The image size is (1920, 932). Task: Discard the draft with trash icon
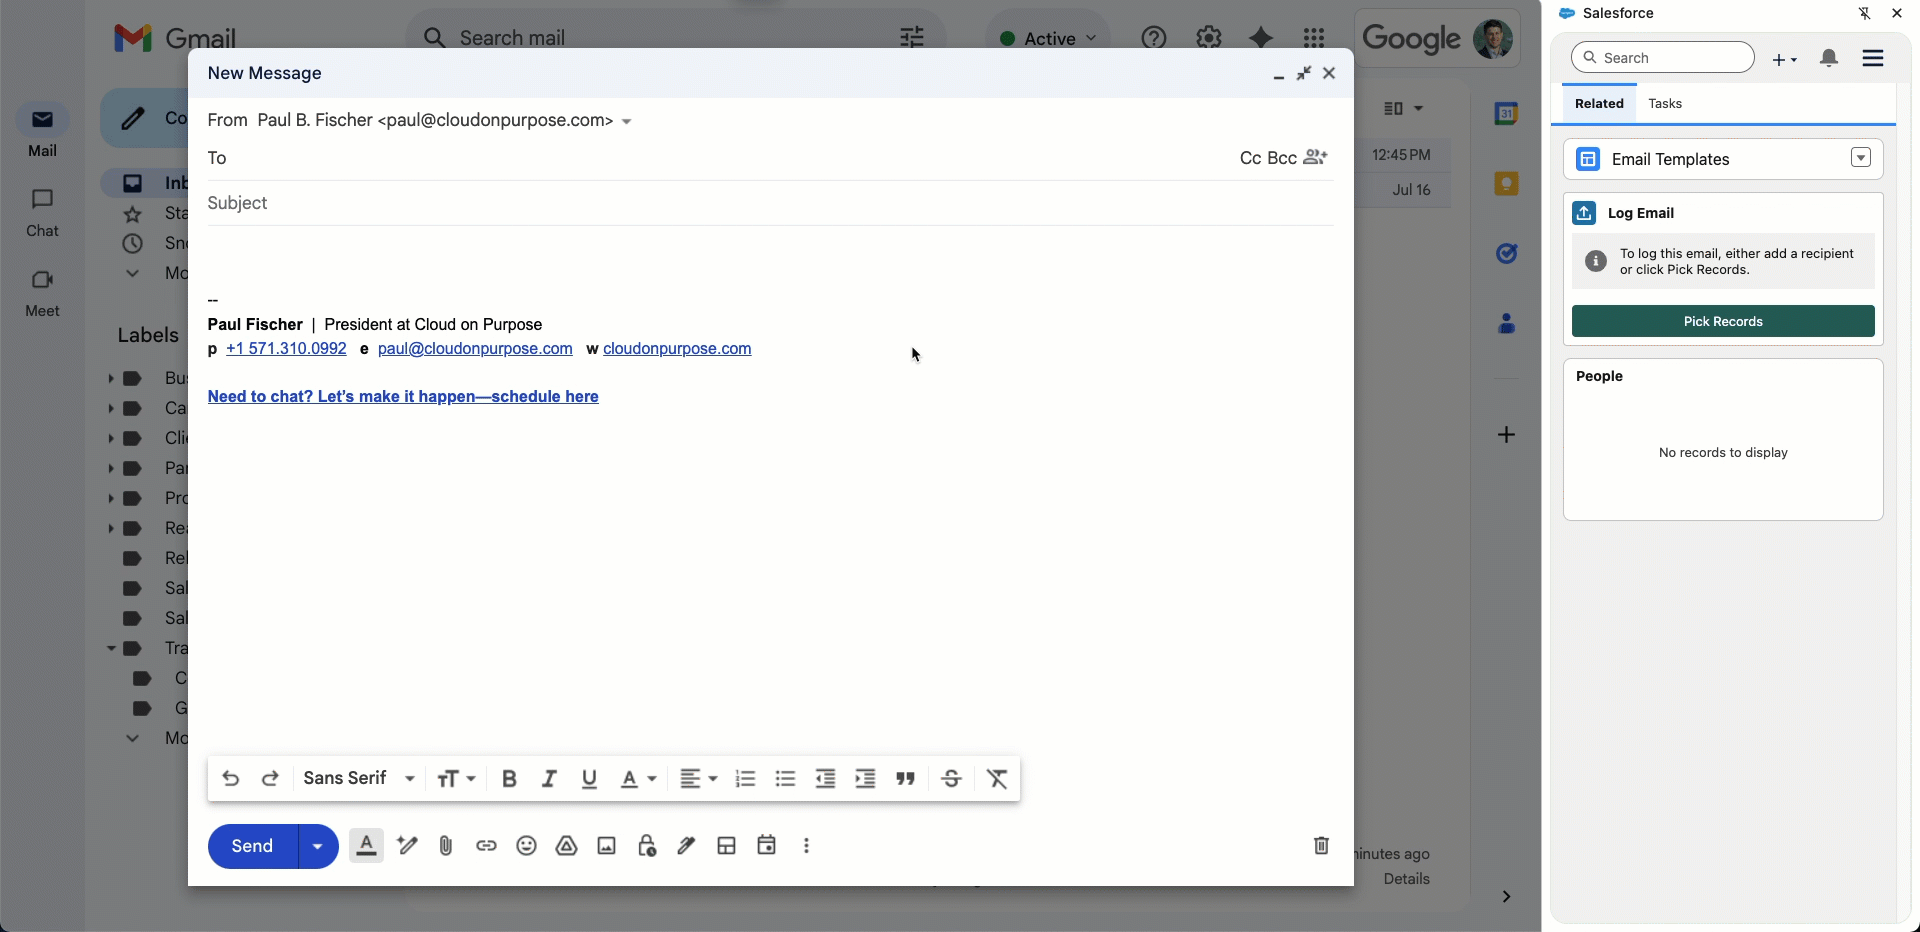pyautogui.click(x=1321, y=846)
